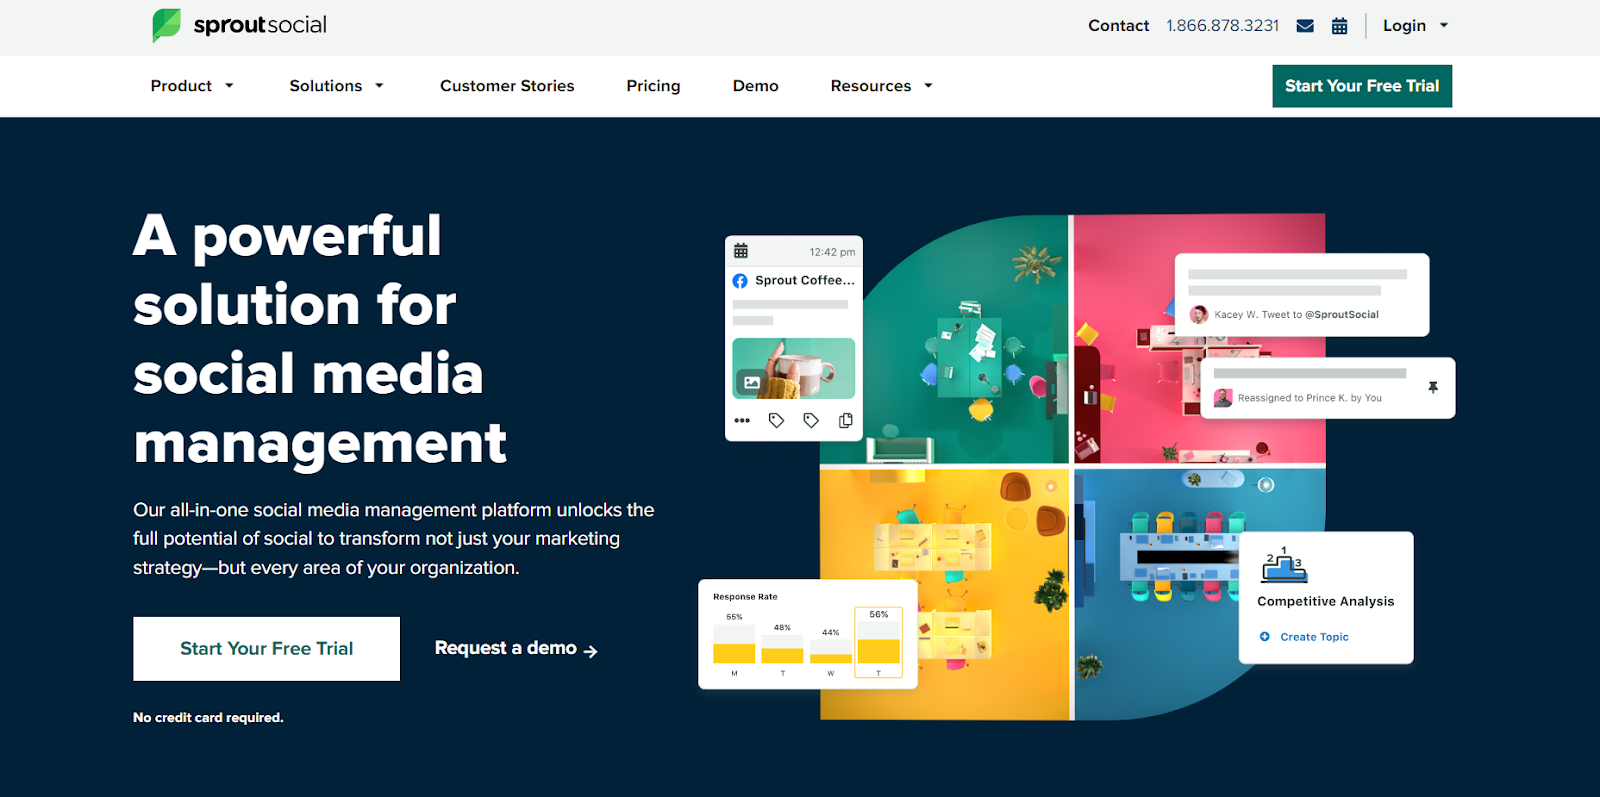Expand the Resources dropdown menu
The image size is (1600, 797).
882,86
